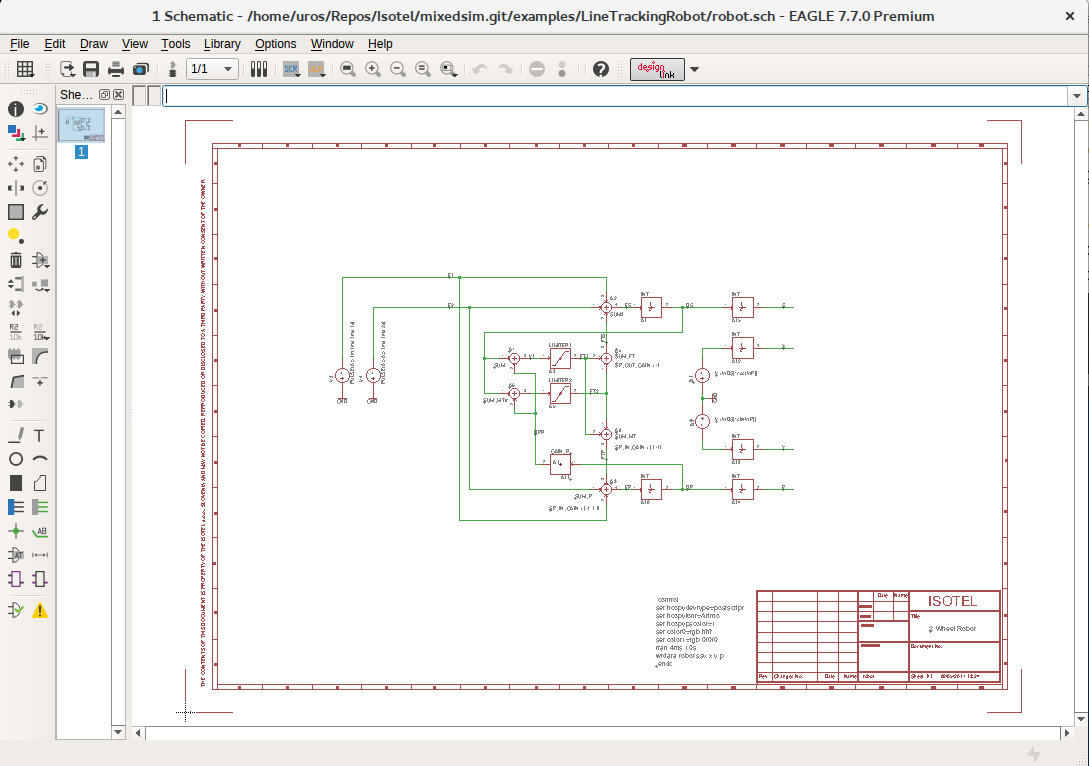Viewport: 1089px width, 766px height.
Task: Select the R2 10k Name tool
Action: pos(16,332)
